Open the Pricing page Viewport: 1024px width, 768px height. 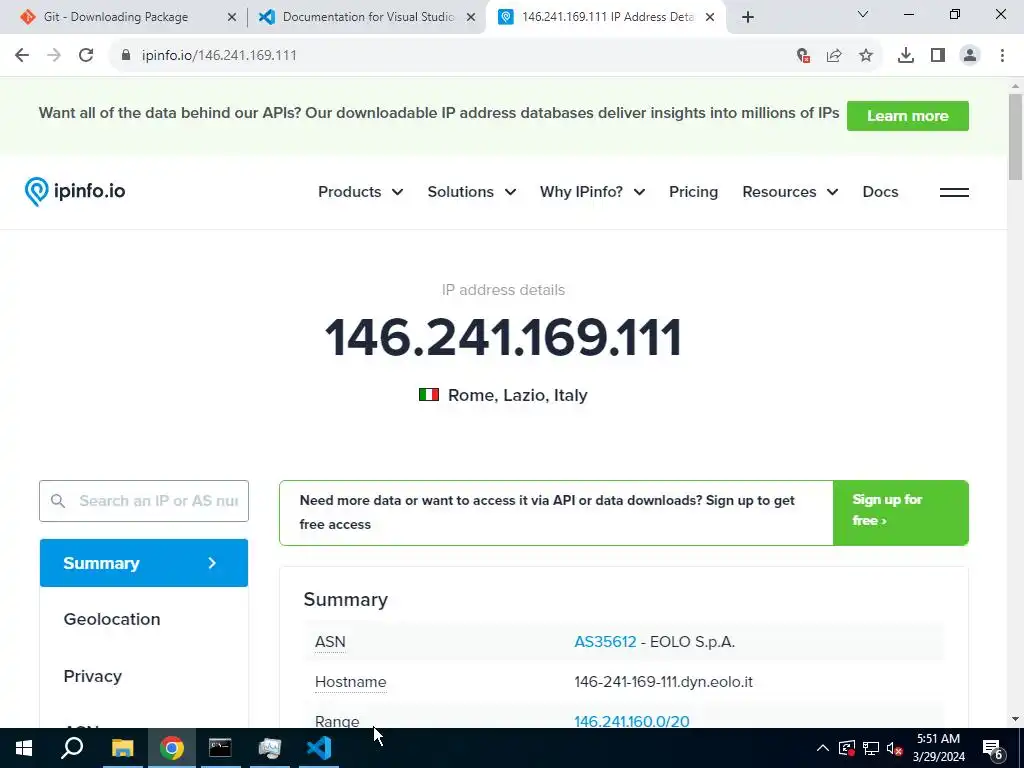point(693,192)
